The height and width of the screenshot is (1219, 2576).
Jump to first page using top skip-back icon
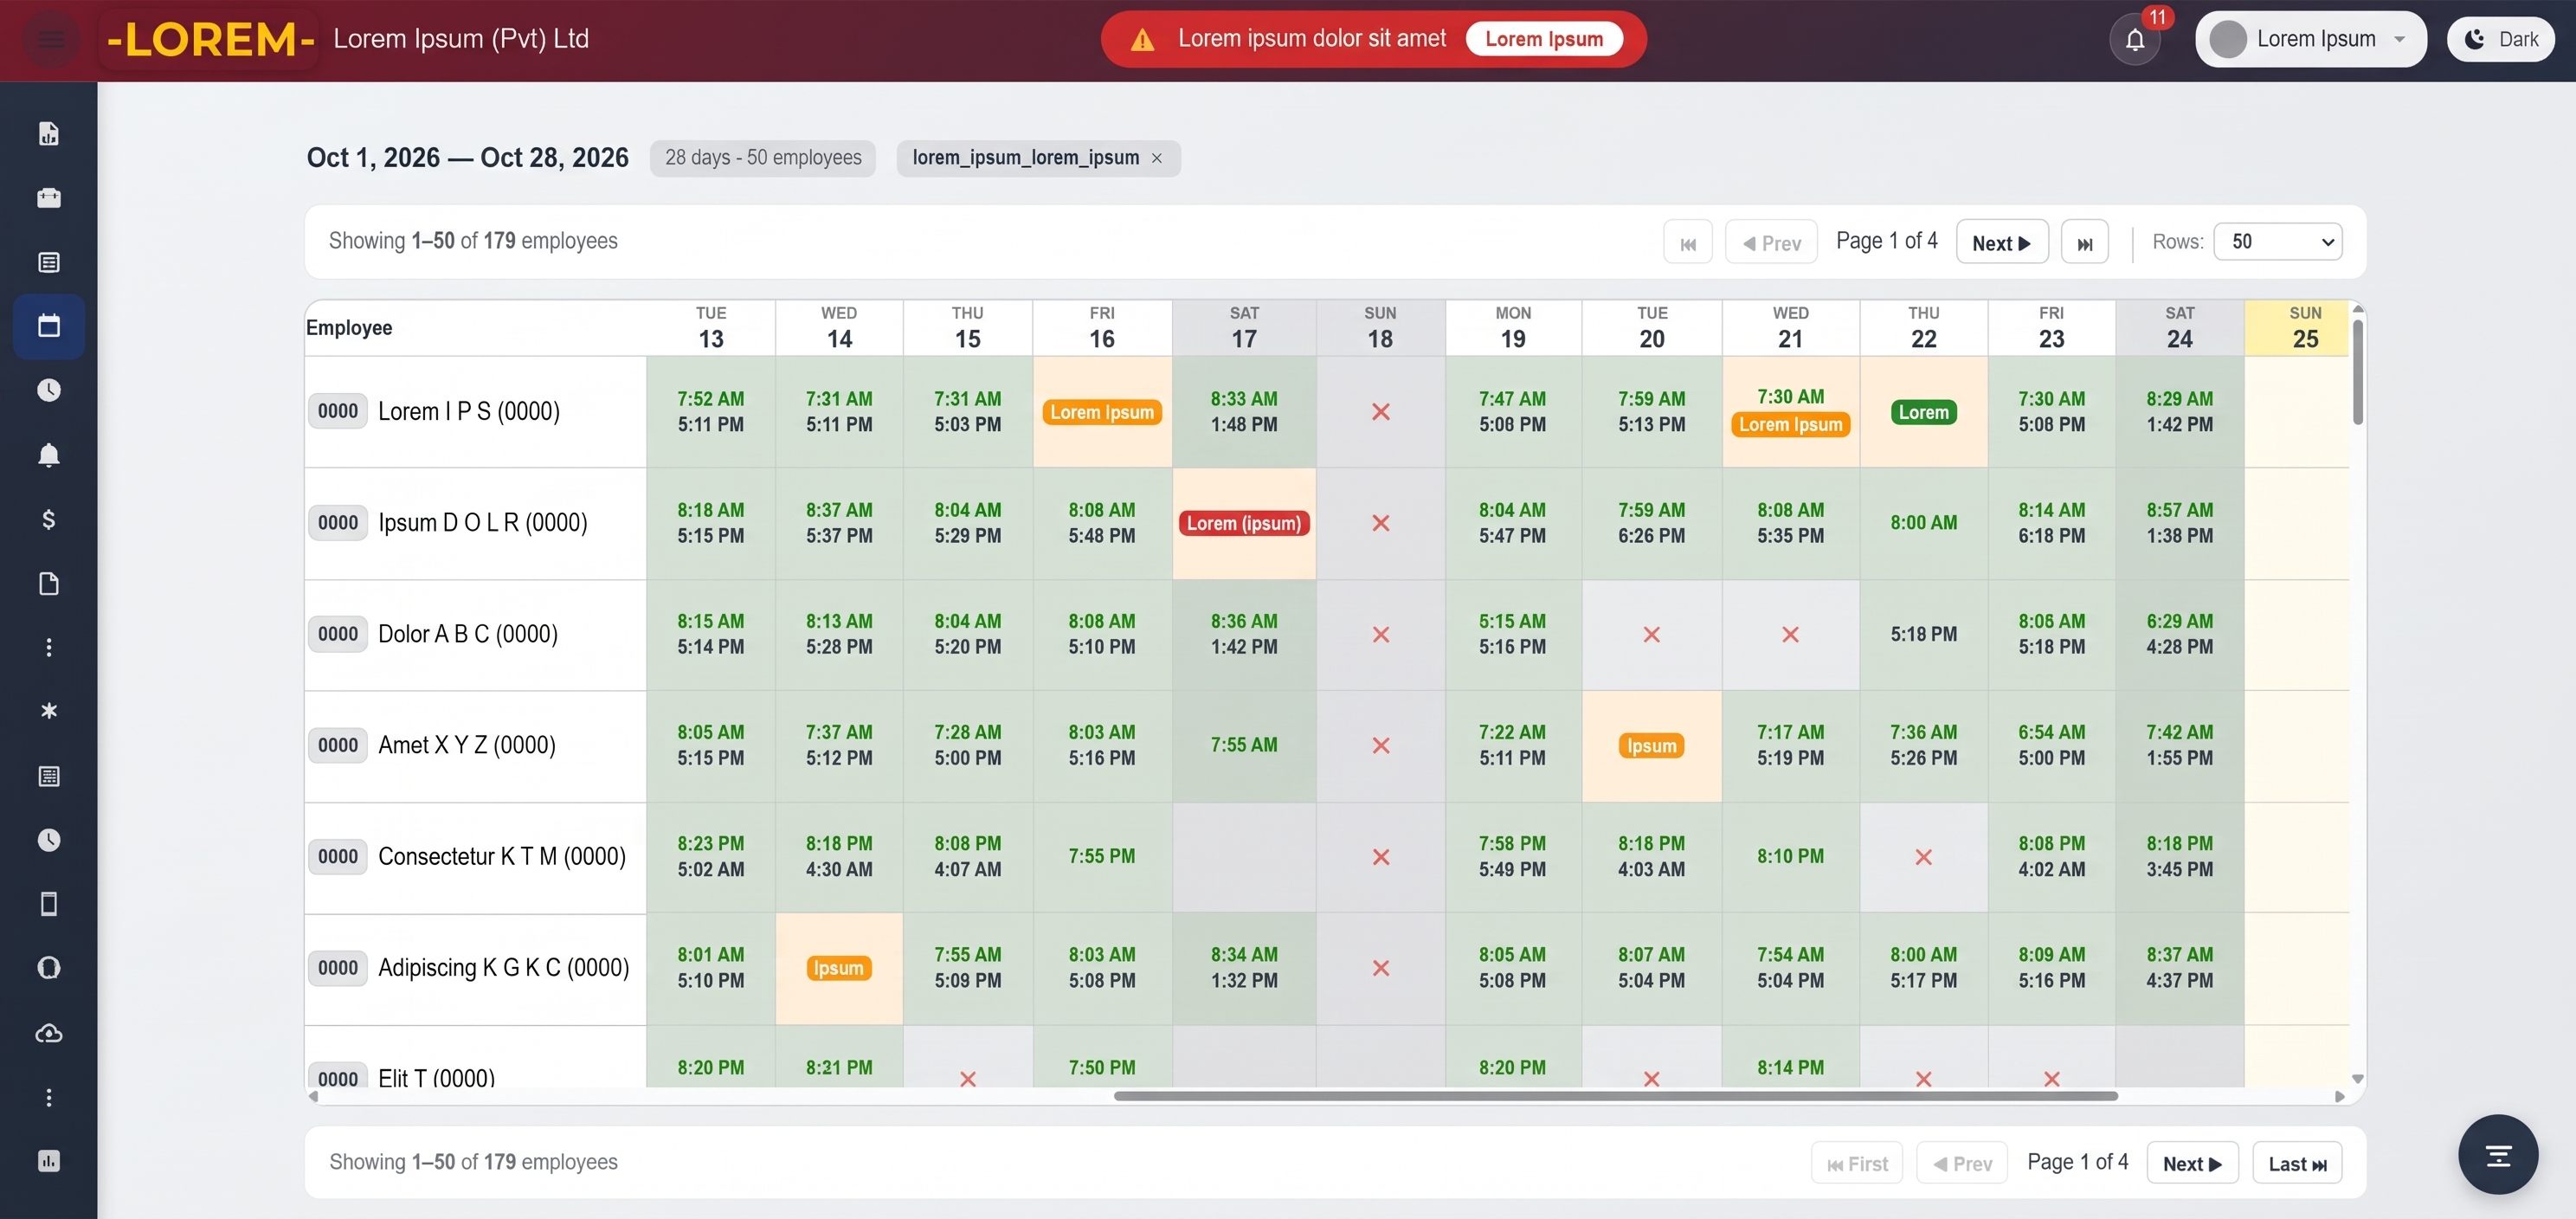click(1688, 242)
